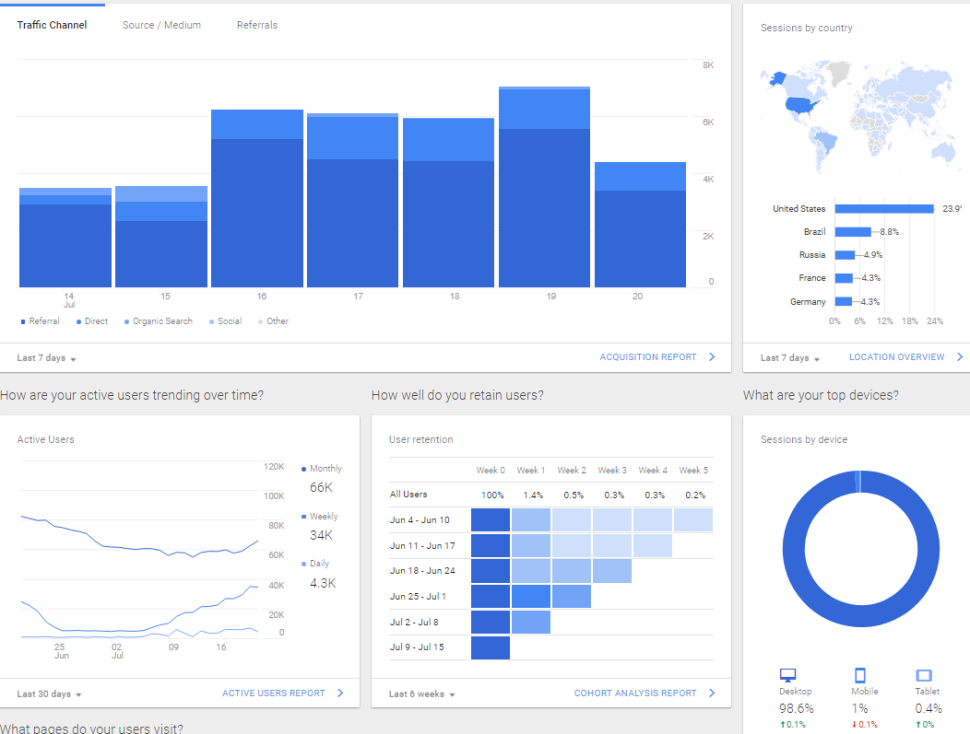This screenshot has width=970, height=734.
Task: Click the All Users 1.4% Week 1 value
Action: (x=533, y=495)
